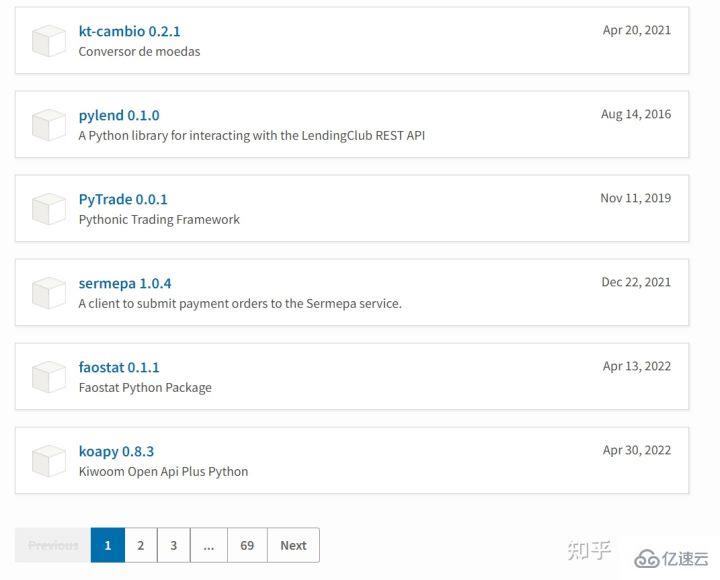Open the sermepa 1.0.4 package link
Image resolution: width=720 pixels, height=580 pixels.
click(125, 283)
